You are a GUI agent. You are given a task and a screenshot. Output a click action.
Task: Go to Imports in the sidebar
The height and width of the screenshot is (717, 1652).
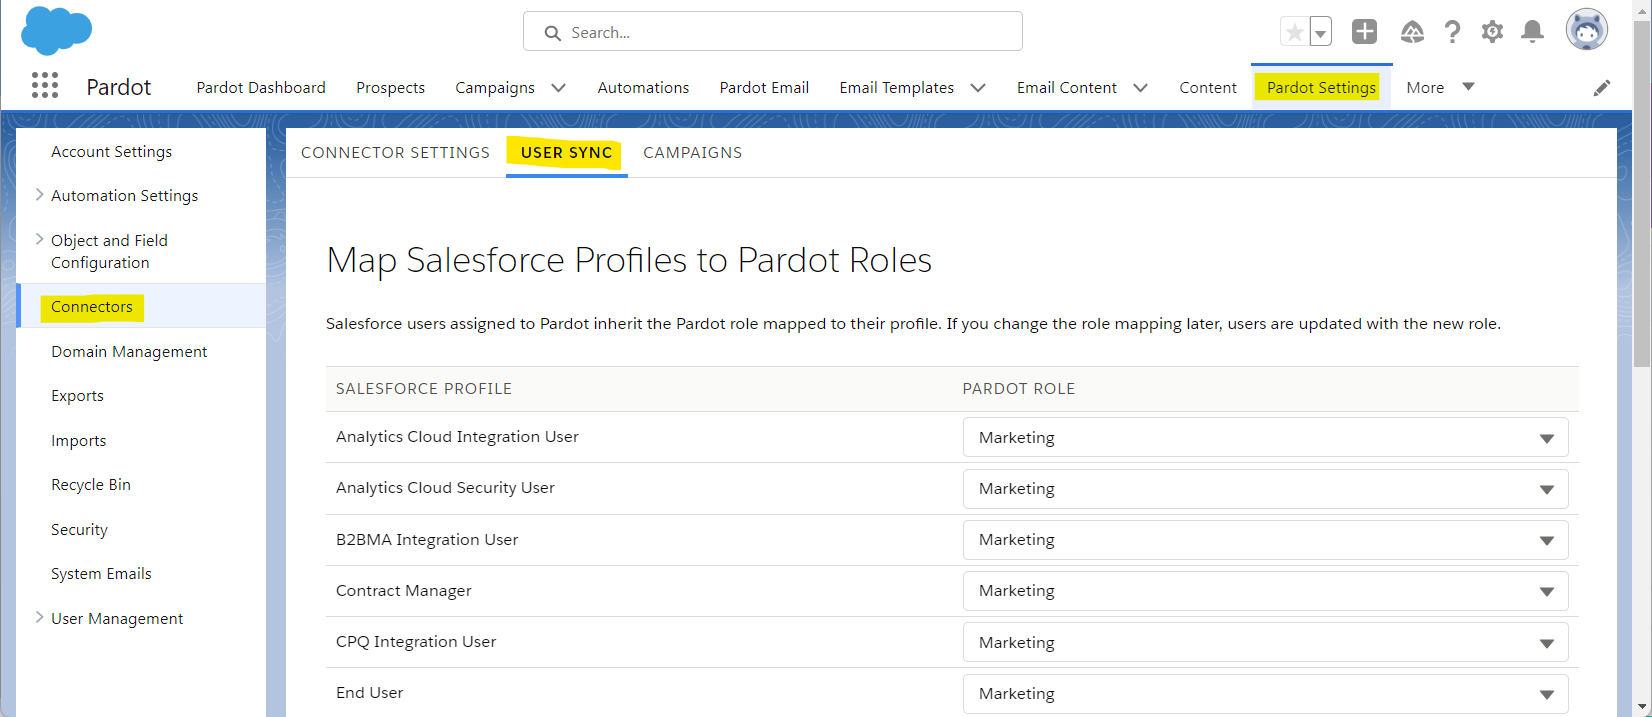[x=79, y=441]
